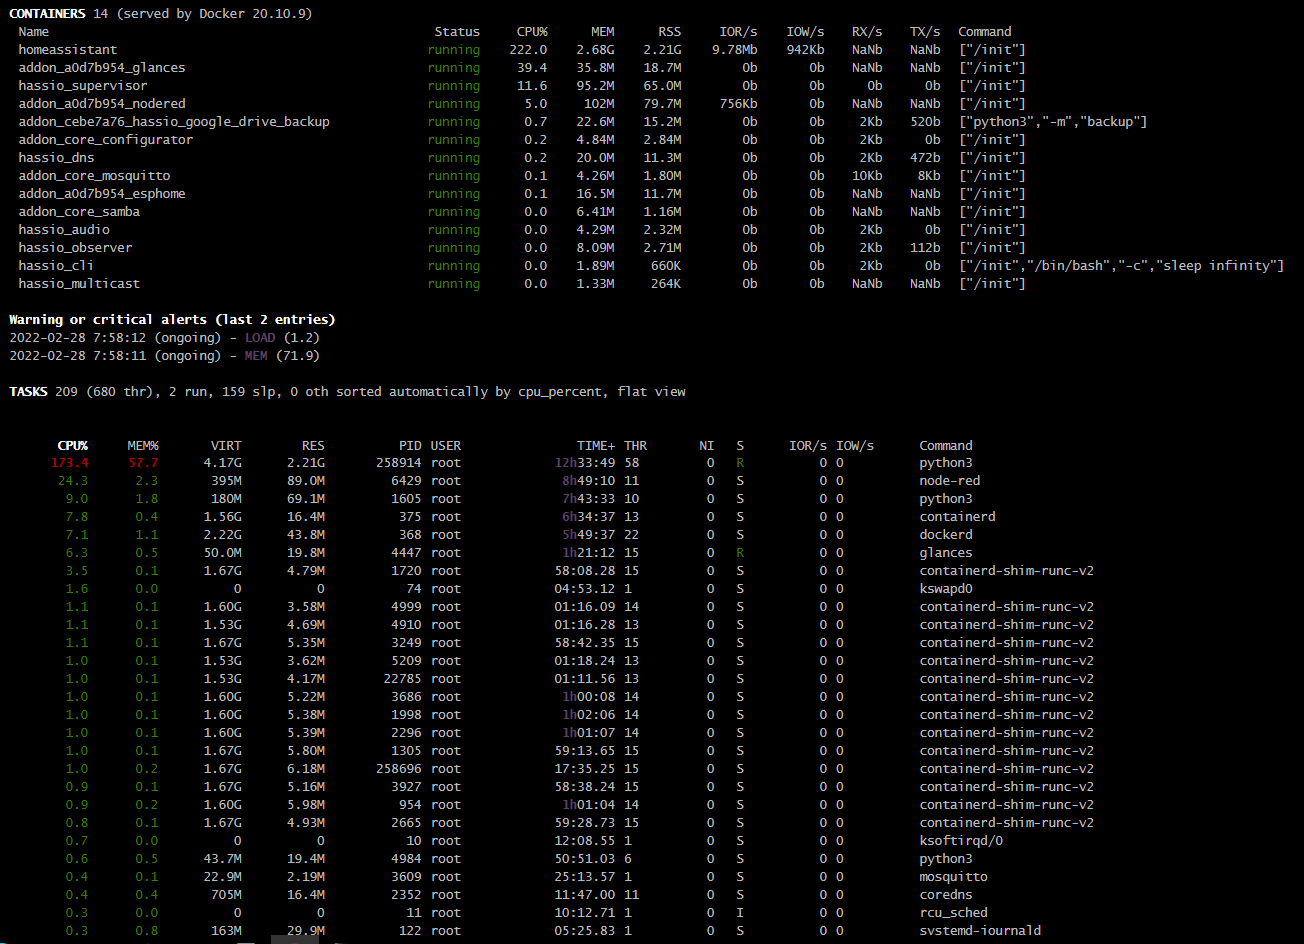The height and width of the screenshot is (944, 1304).
Task: Click the glances process command
Action: pyautogui.click(x=946, y=553)
